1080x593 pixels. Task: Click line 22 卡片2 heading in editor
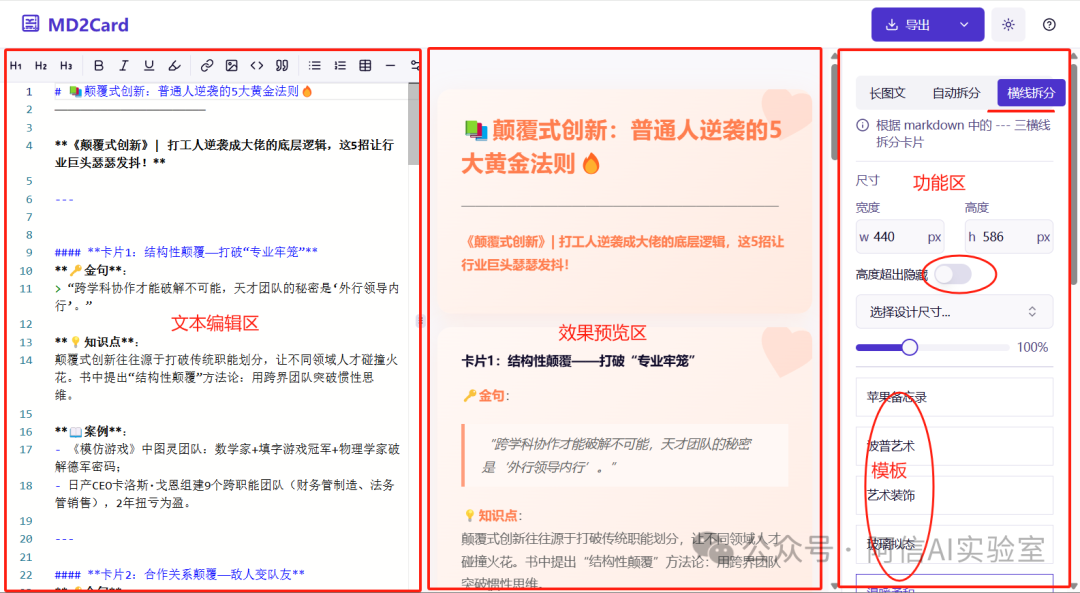[180, 574]
